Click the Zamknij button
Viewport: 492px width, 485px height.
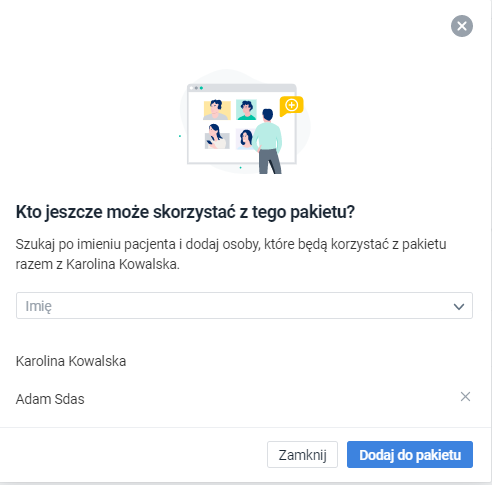click(302, 455)
